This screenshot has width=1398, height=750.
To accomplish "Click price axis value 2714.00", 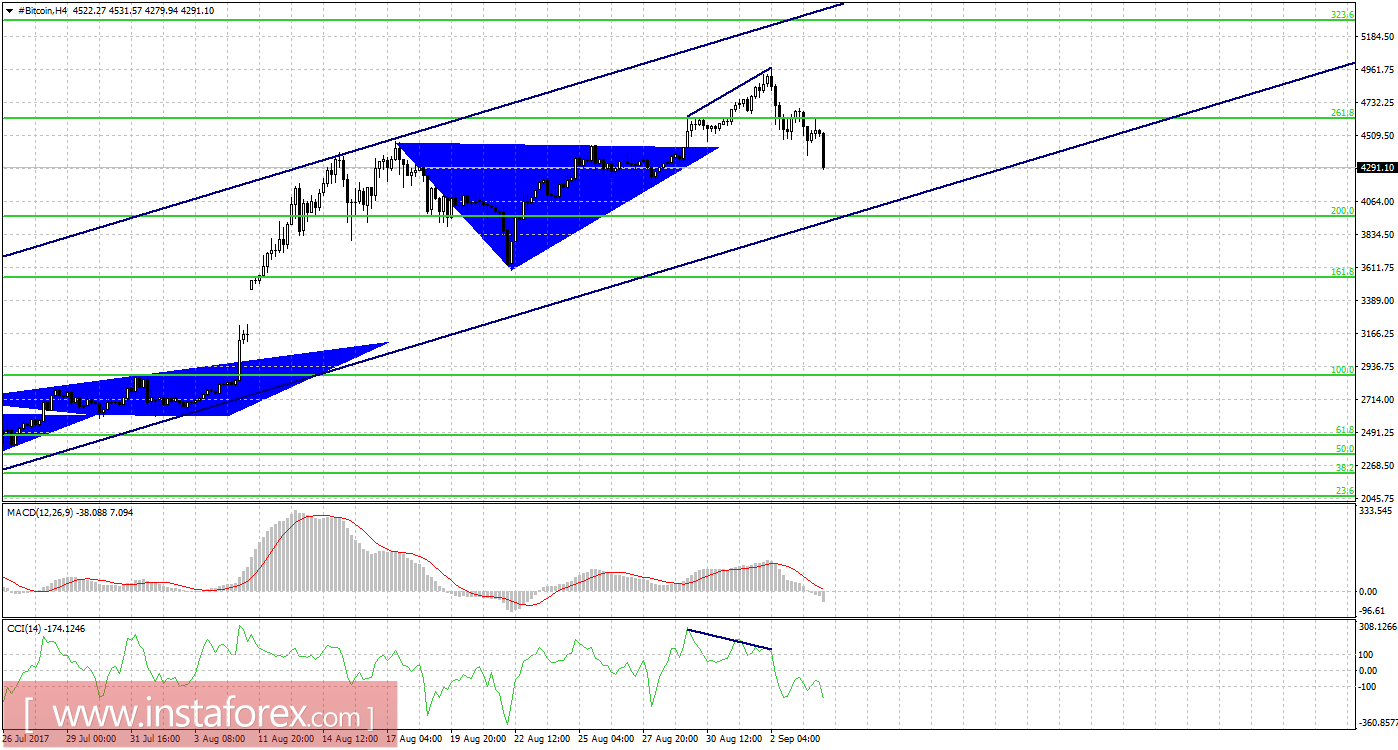I will (x=1377, y=400).
